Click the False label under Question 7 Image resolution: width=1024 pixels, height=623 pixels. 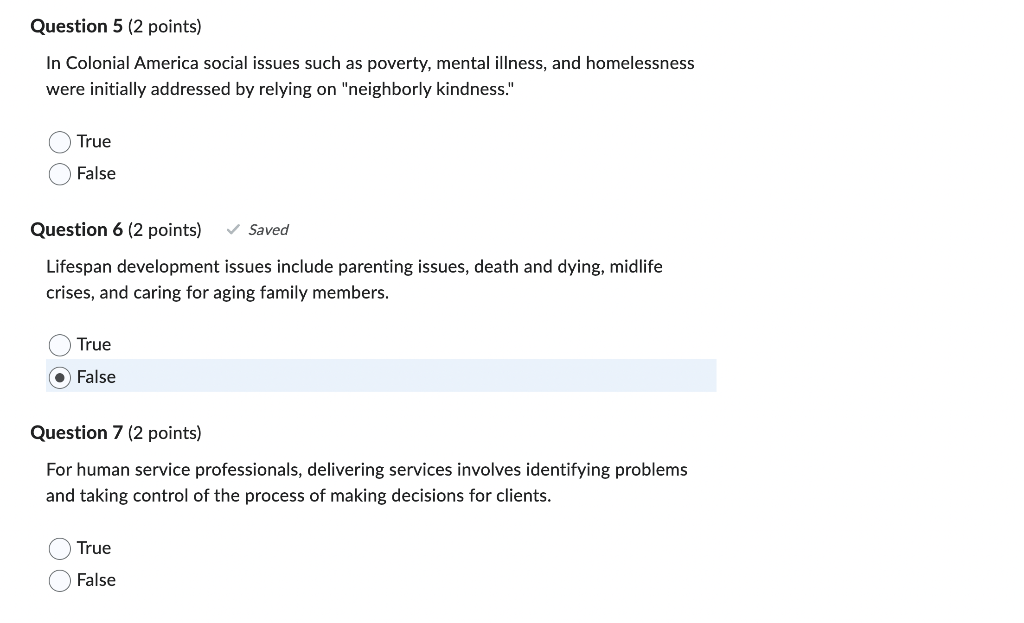tap(98, 580)
